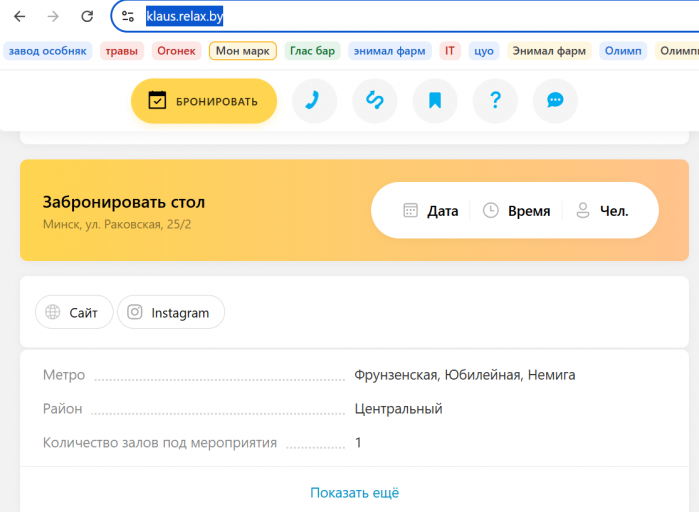
Task: Reload the page with the refresh icon
Action: pyautogui.click(x=87, y=16)
